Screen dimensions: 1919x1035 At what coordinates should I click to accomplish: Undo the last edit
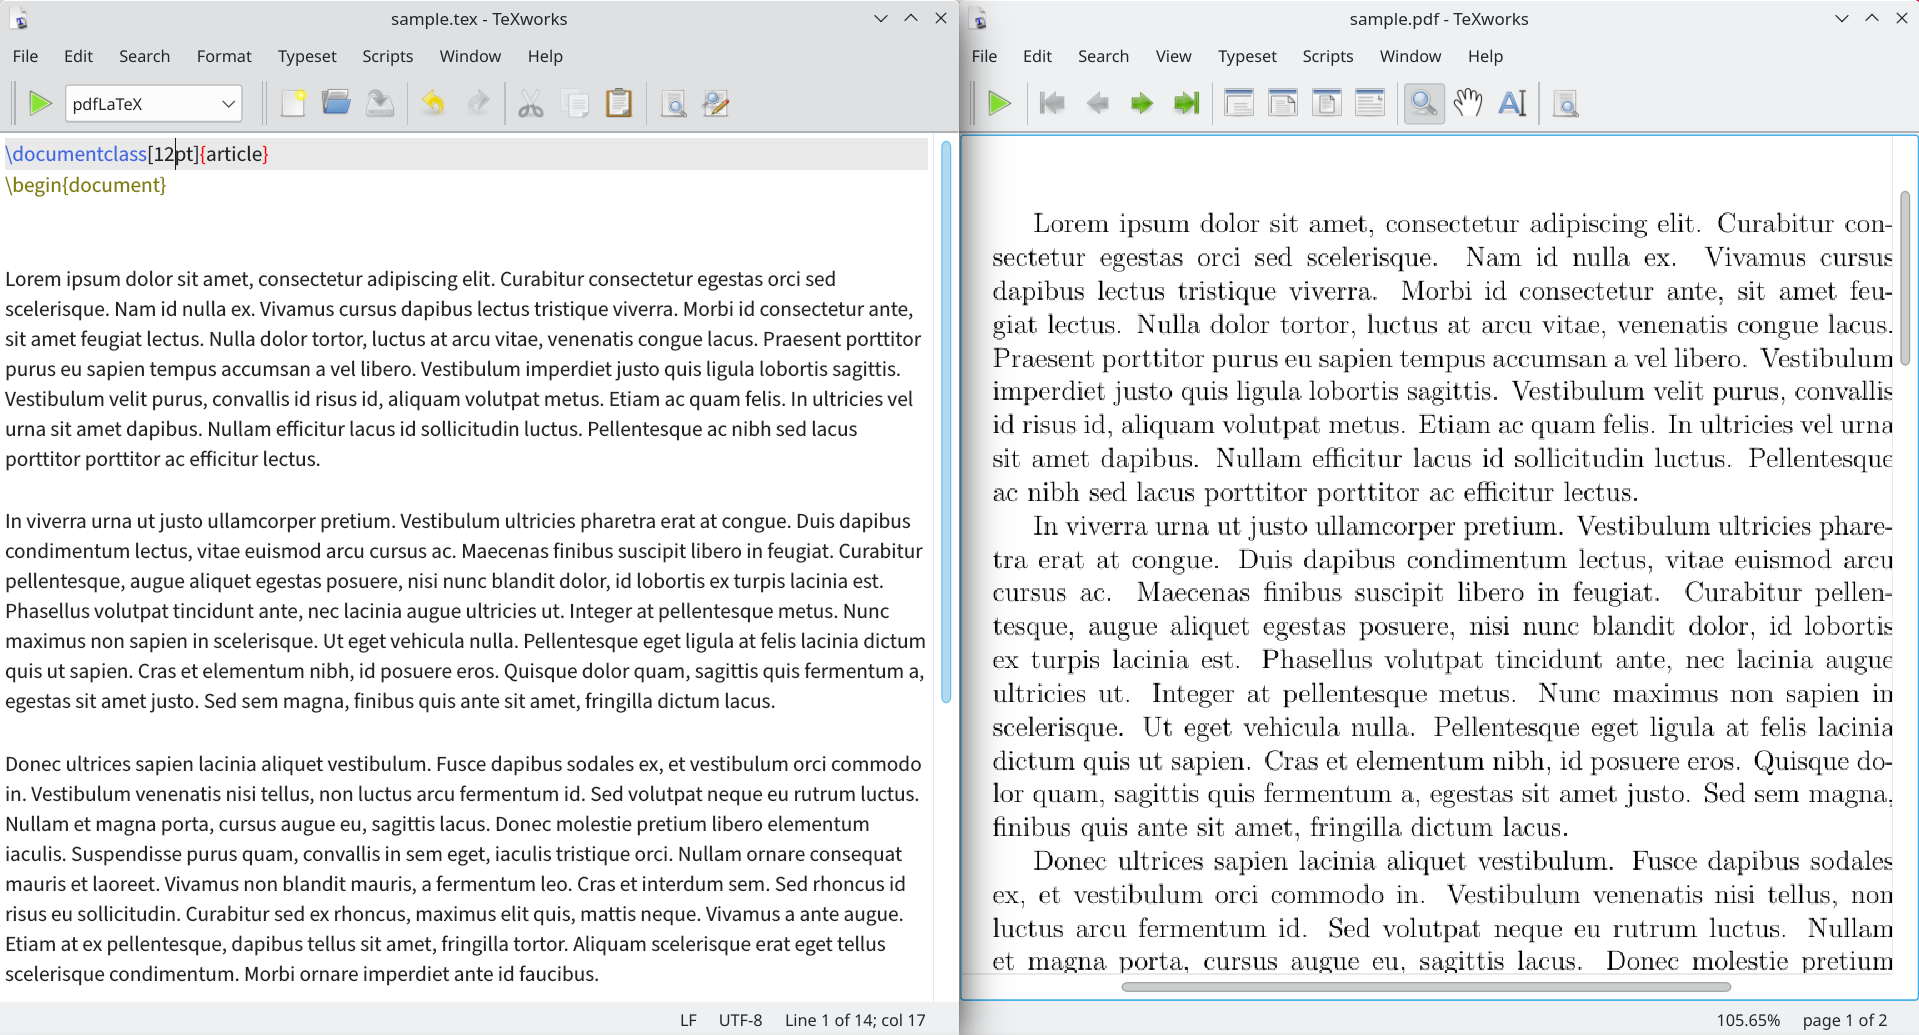433,103
